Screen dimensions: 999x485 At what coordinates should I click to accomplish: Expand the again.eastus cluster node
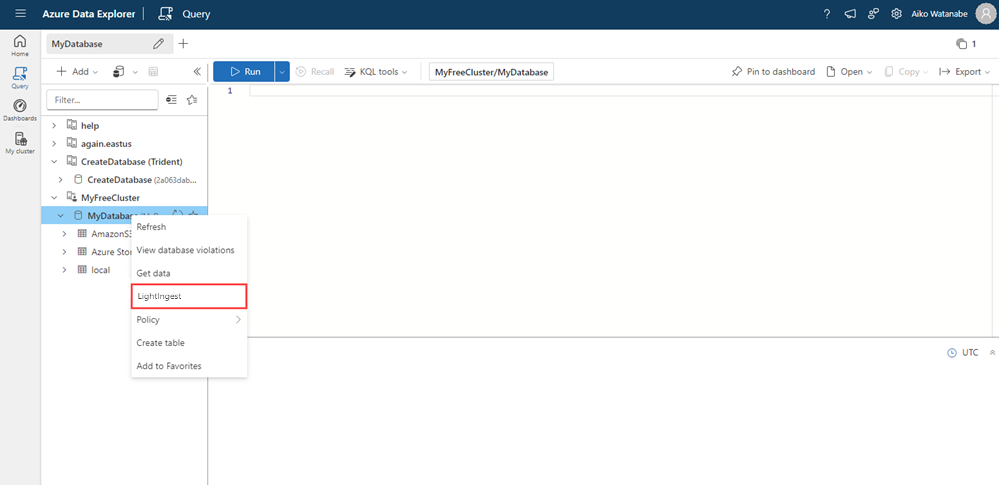coord(54,143)
